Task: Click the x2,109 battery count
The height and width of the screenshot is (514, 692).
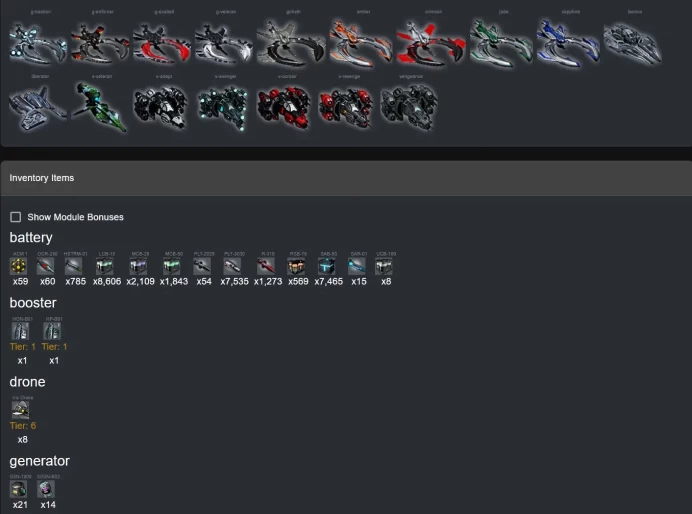Action: (x=140, y=281)
